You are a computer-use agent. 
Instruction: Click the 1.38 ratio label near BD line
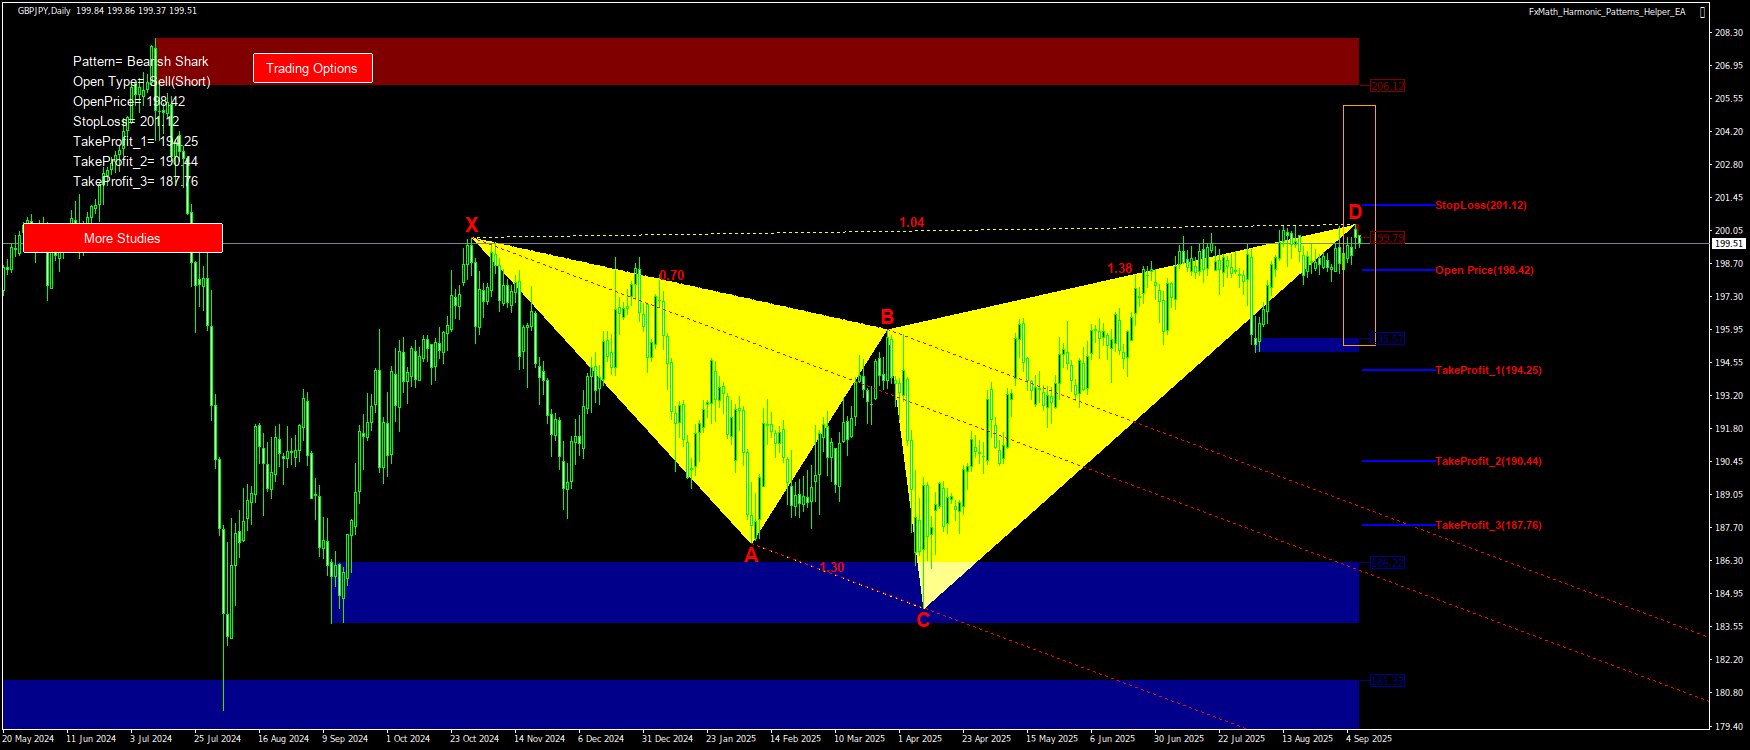point(1120,268)
